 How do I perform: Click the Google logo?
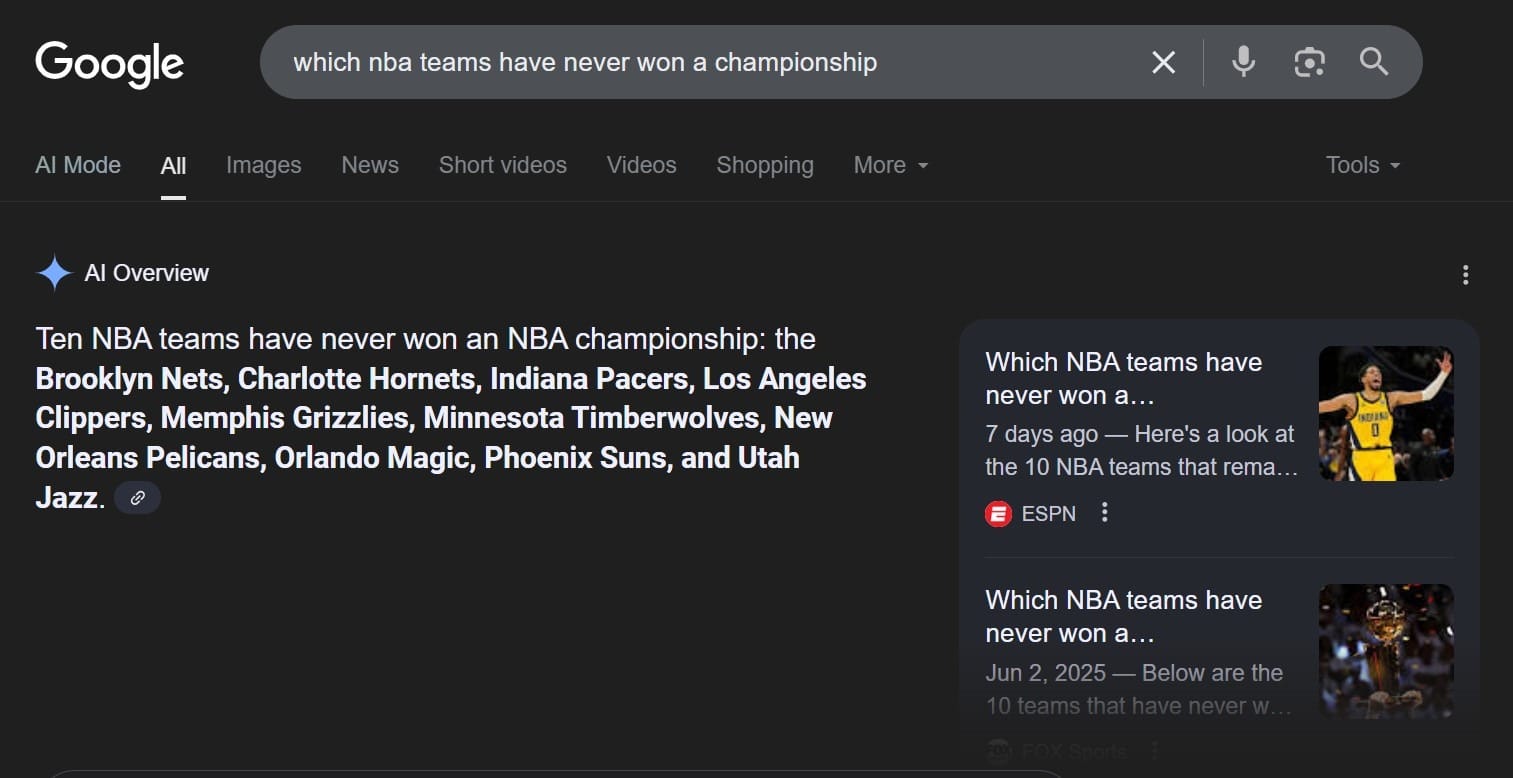(x=110, y=64)
